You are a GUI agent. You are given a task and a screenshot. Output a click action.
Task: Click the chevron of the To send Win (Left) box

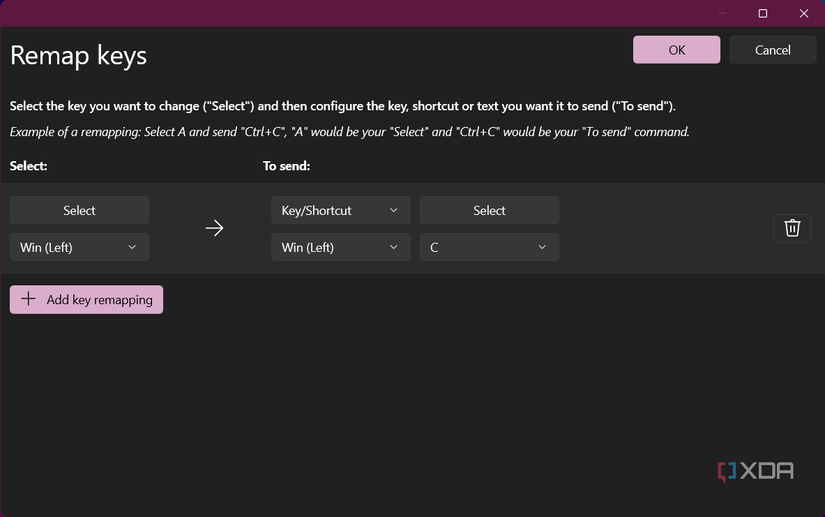[393, 247]
